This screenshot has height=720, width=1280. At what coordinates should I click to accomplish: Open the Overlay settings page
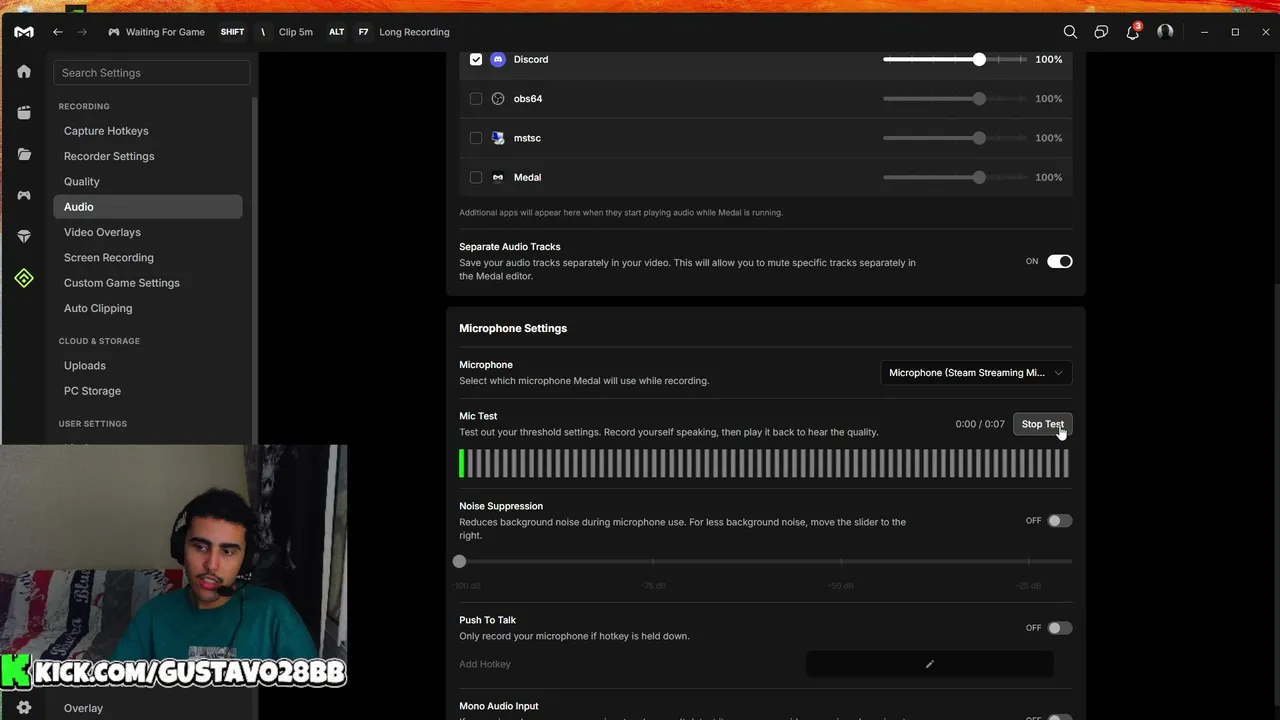click(x=83, y=708)
